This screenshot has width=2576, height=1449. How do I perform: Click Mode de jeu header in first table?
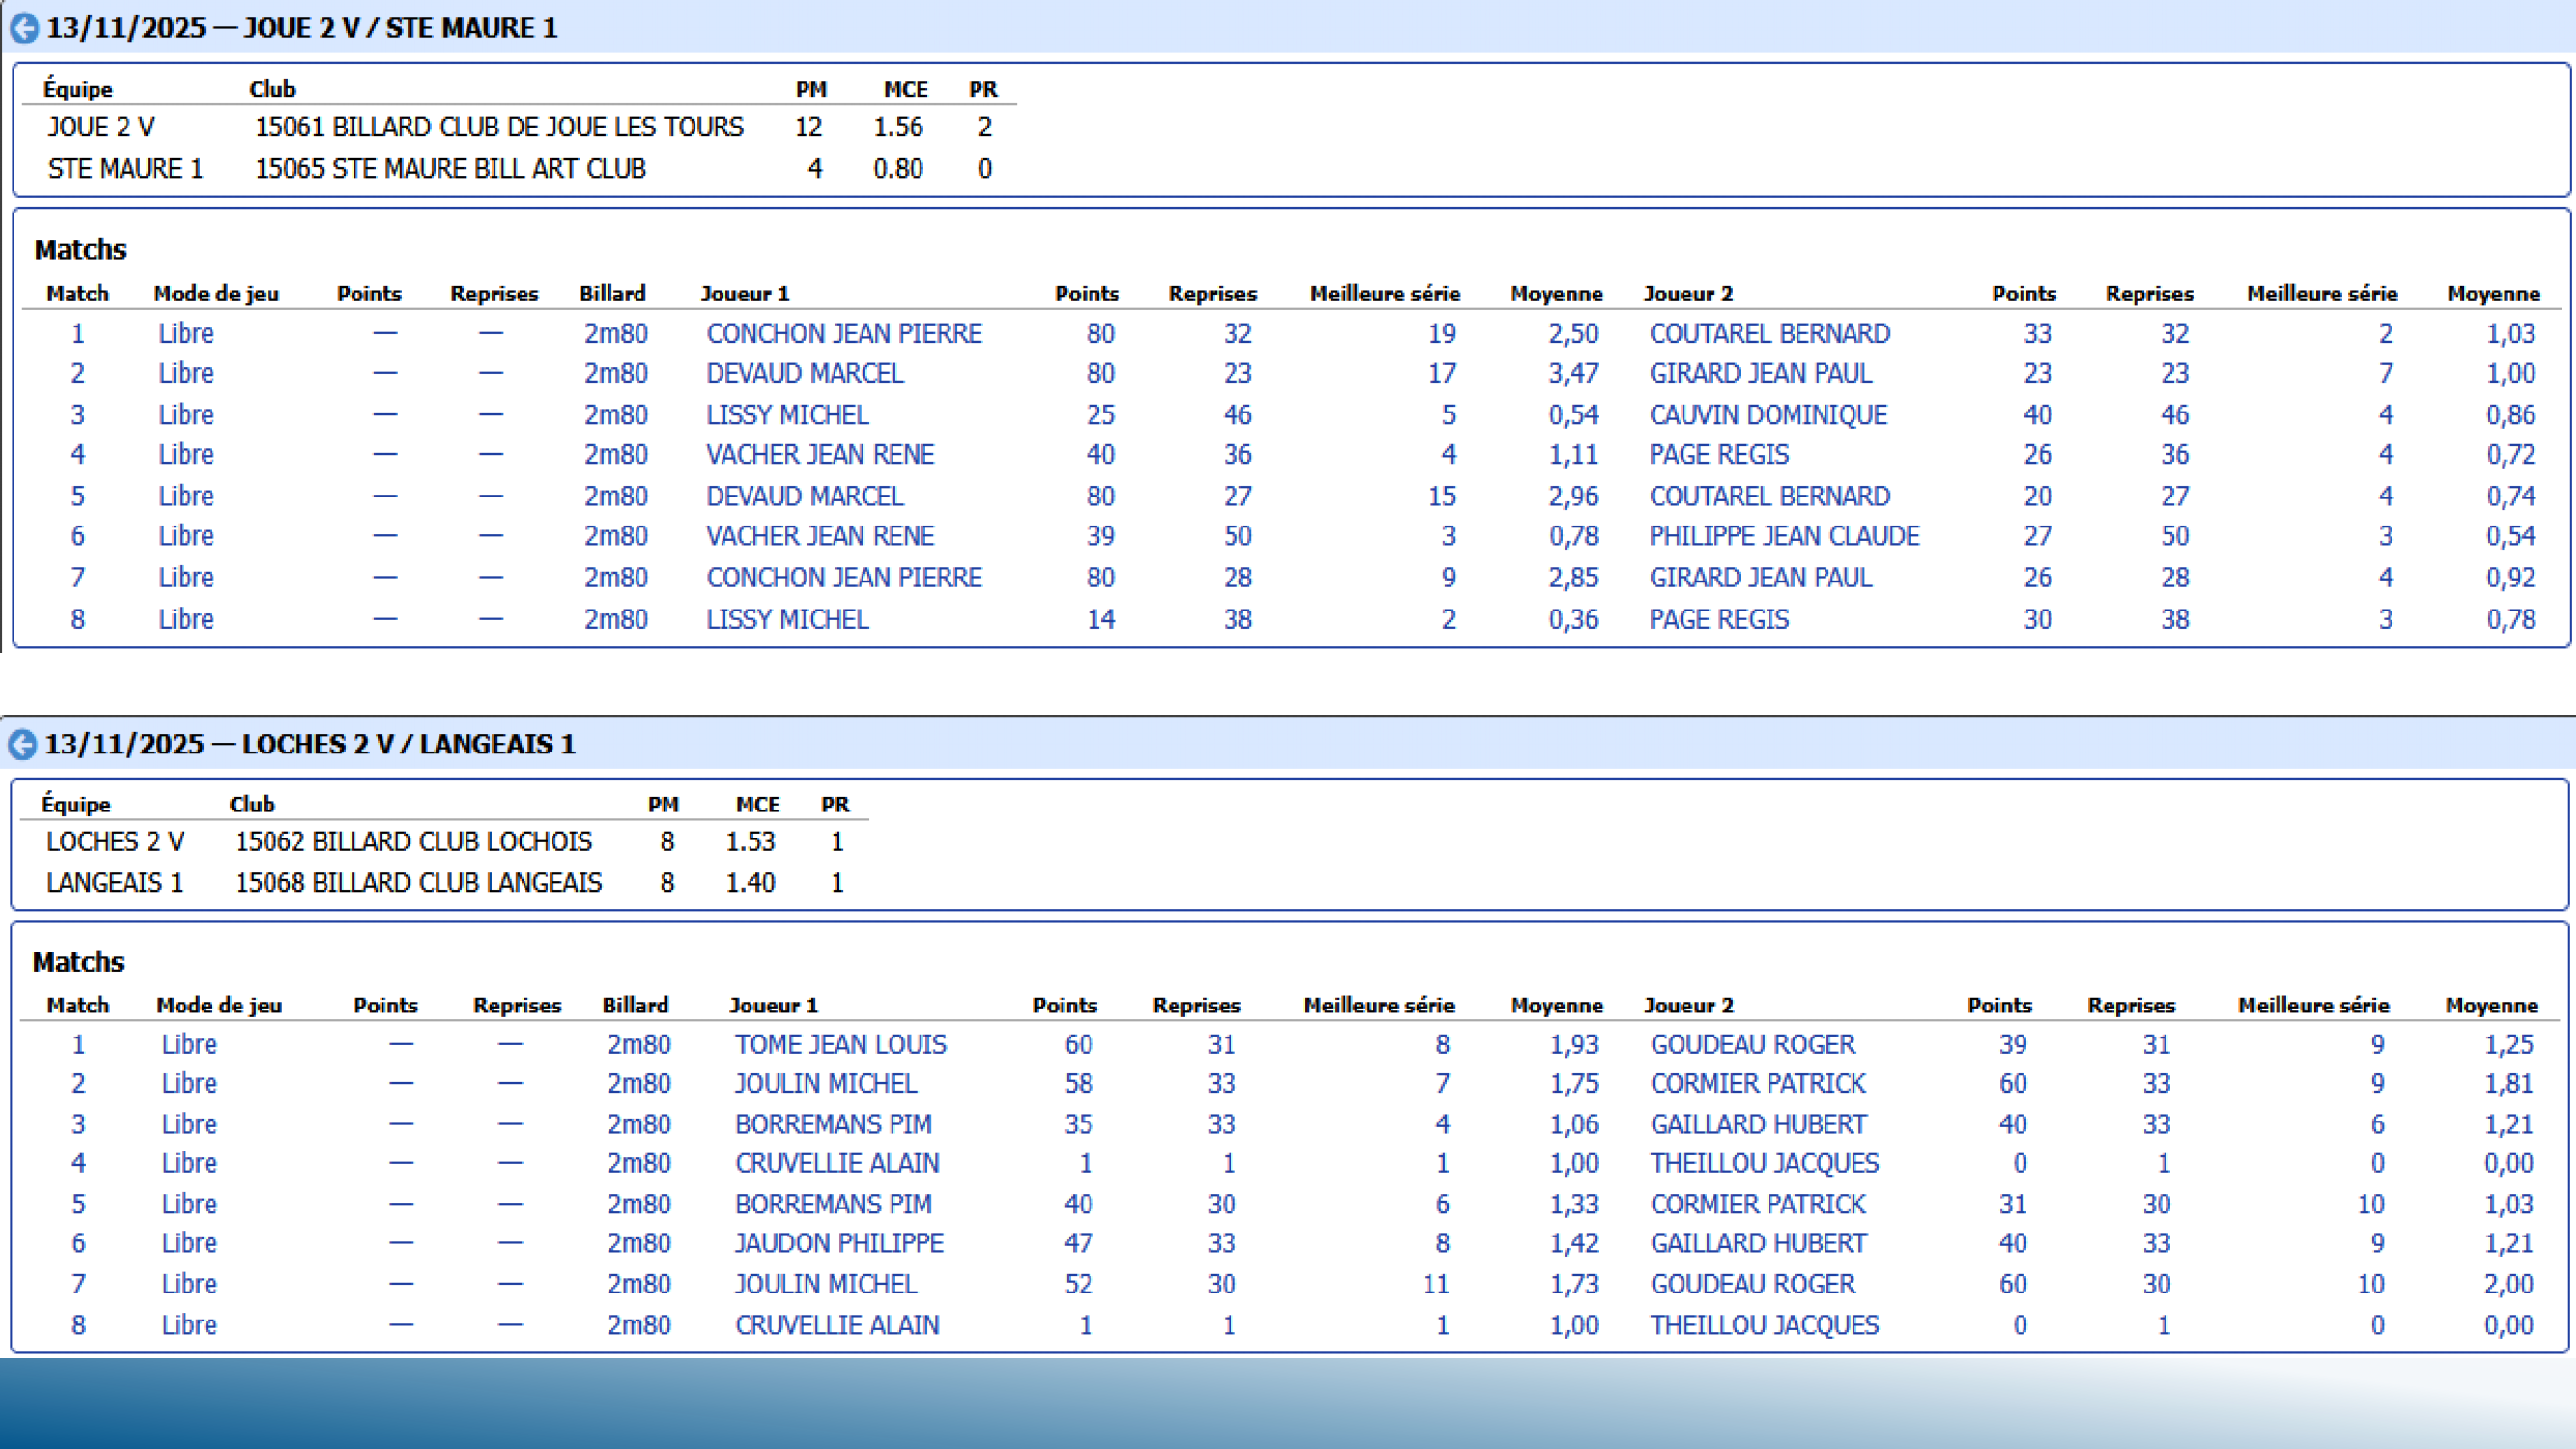[x=215, y=293]
